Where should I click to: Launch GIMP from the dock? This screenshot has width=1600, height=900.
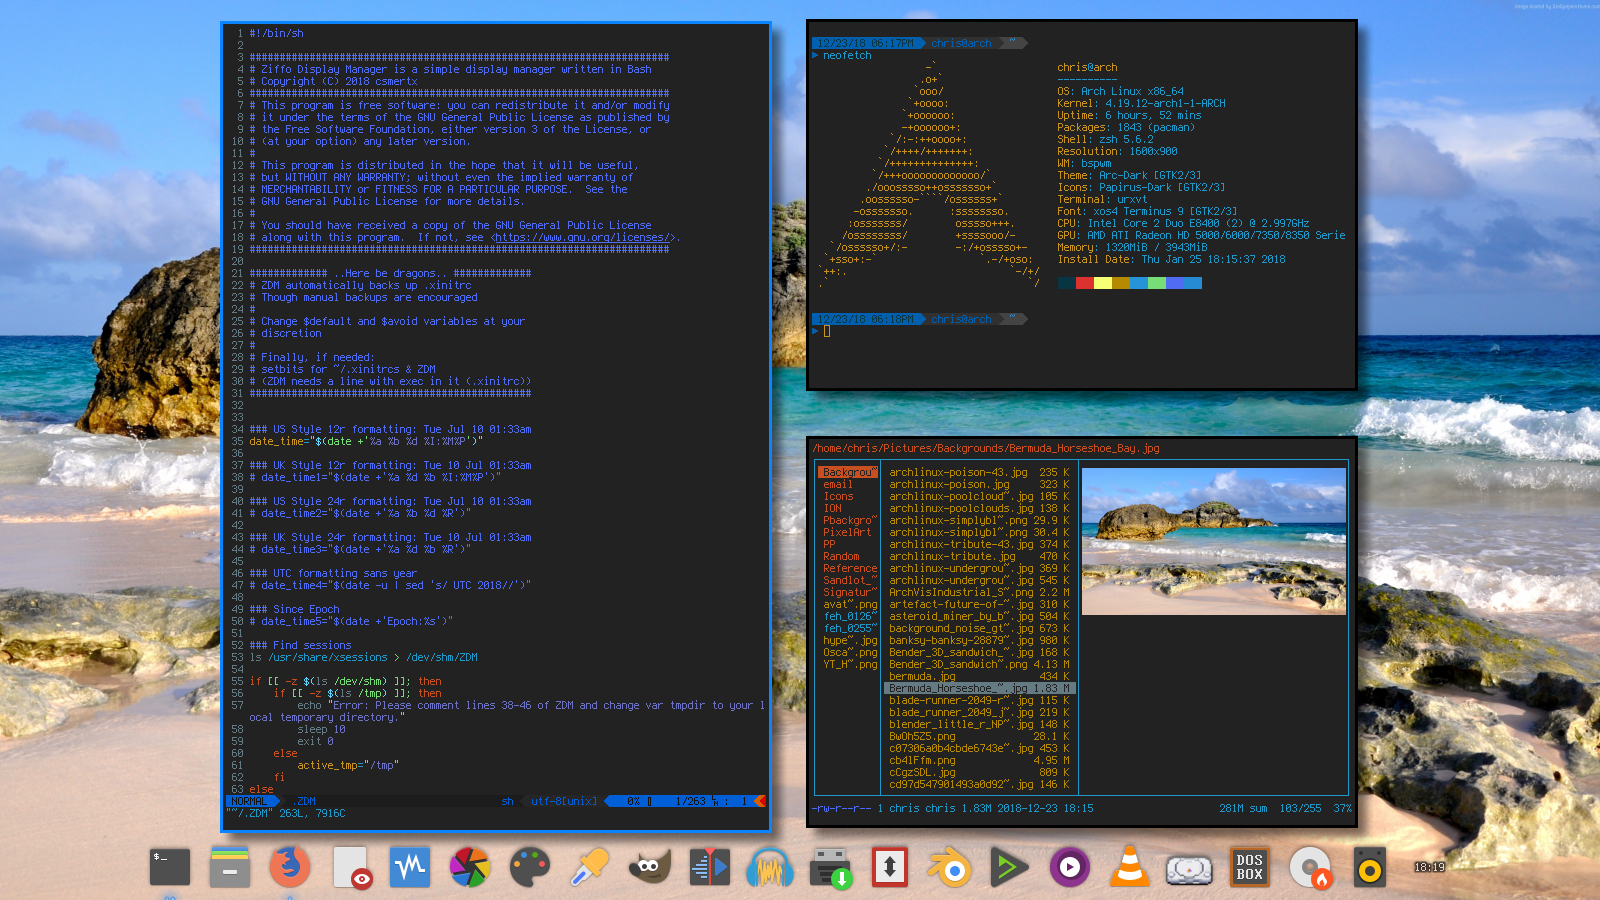pos(650,867)
